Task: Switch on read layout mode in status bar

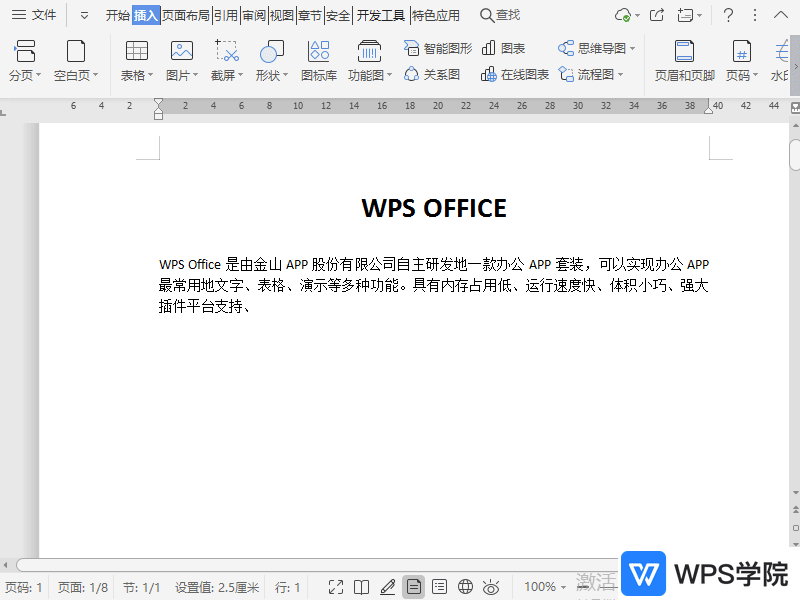Action: tap(362, 587)
